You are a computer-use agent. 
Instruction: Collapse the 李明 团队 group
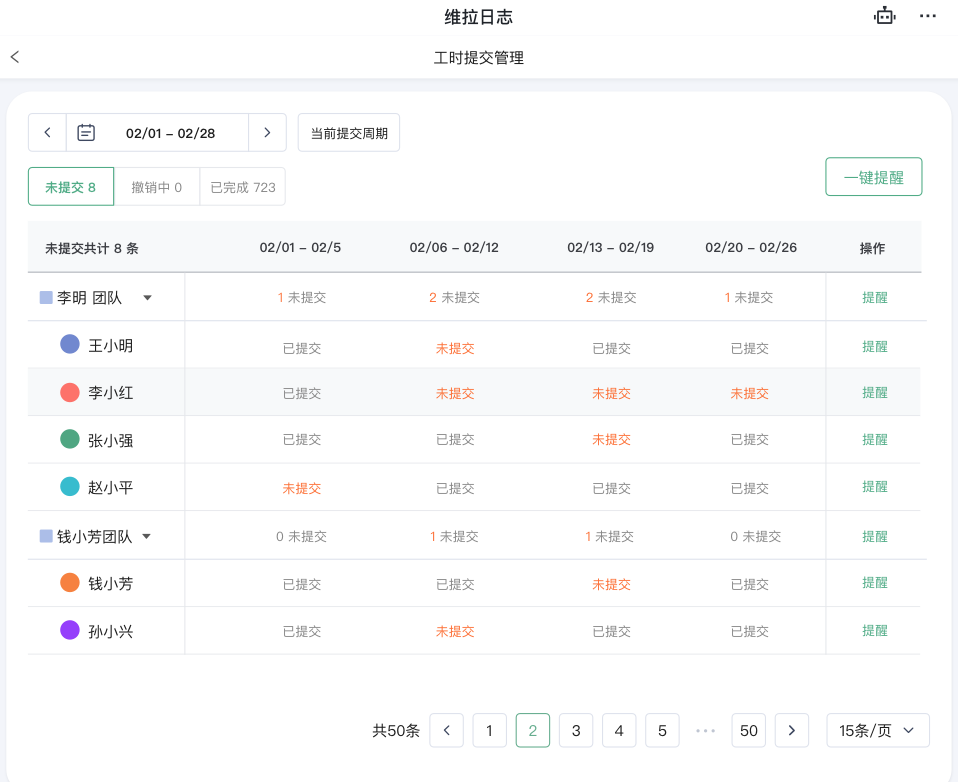coord(147,297)
